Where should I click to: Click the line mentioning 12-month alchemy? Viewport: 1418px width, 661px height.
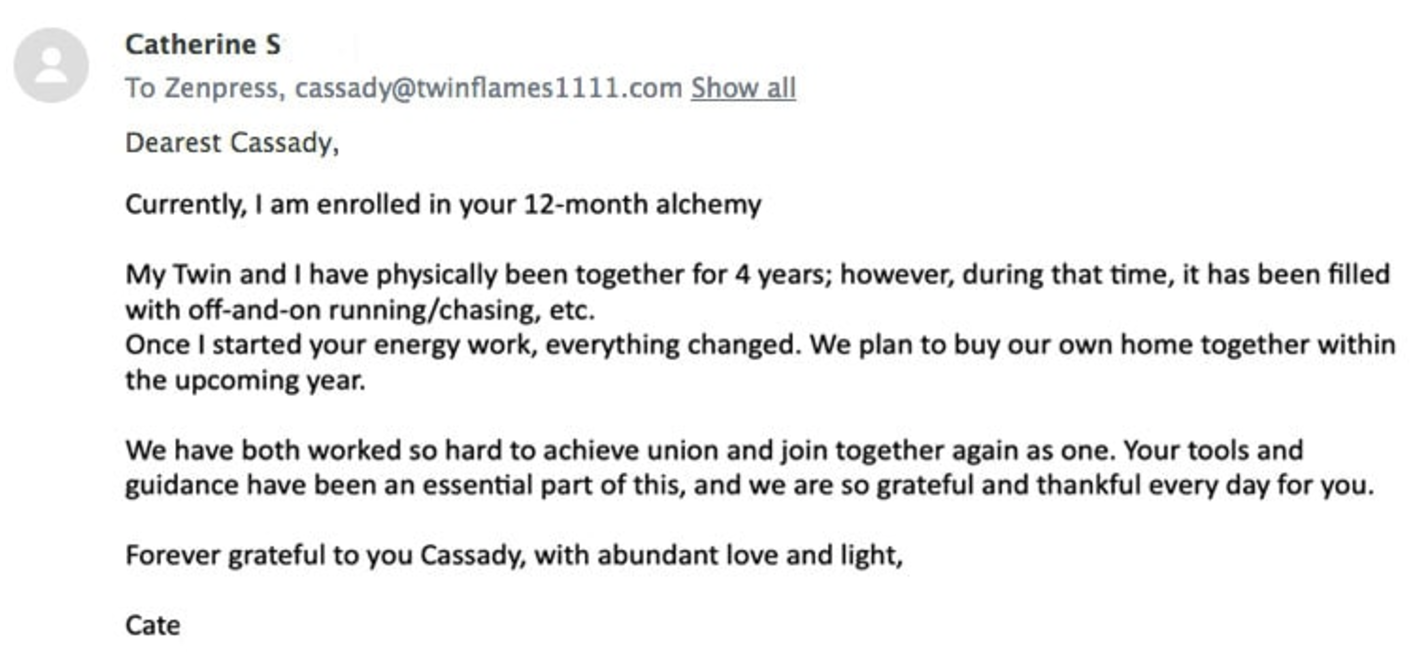443,205
